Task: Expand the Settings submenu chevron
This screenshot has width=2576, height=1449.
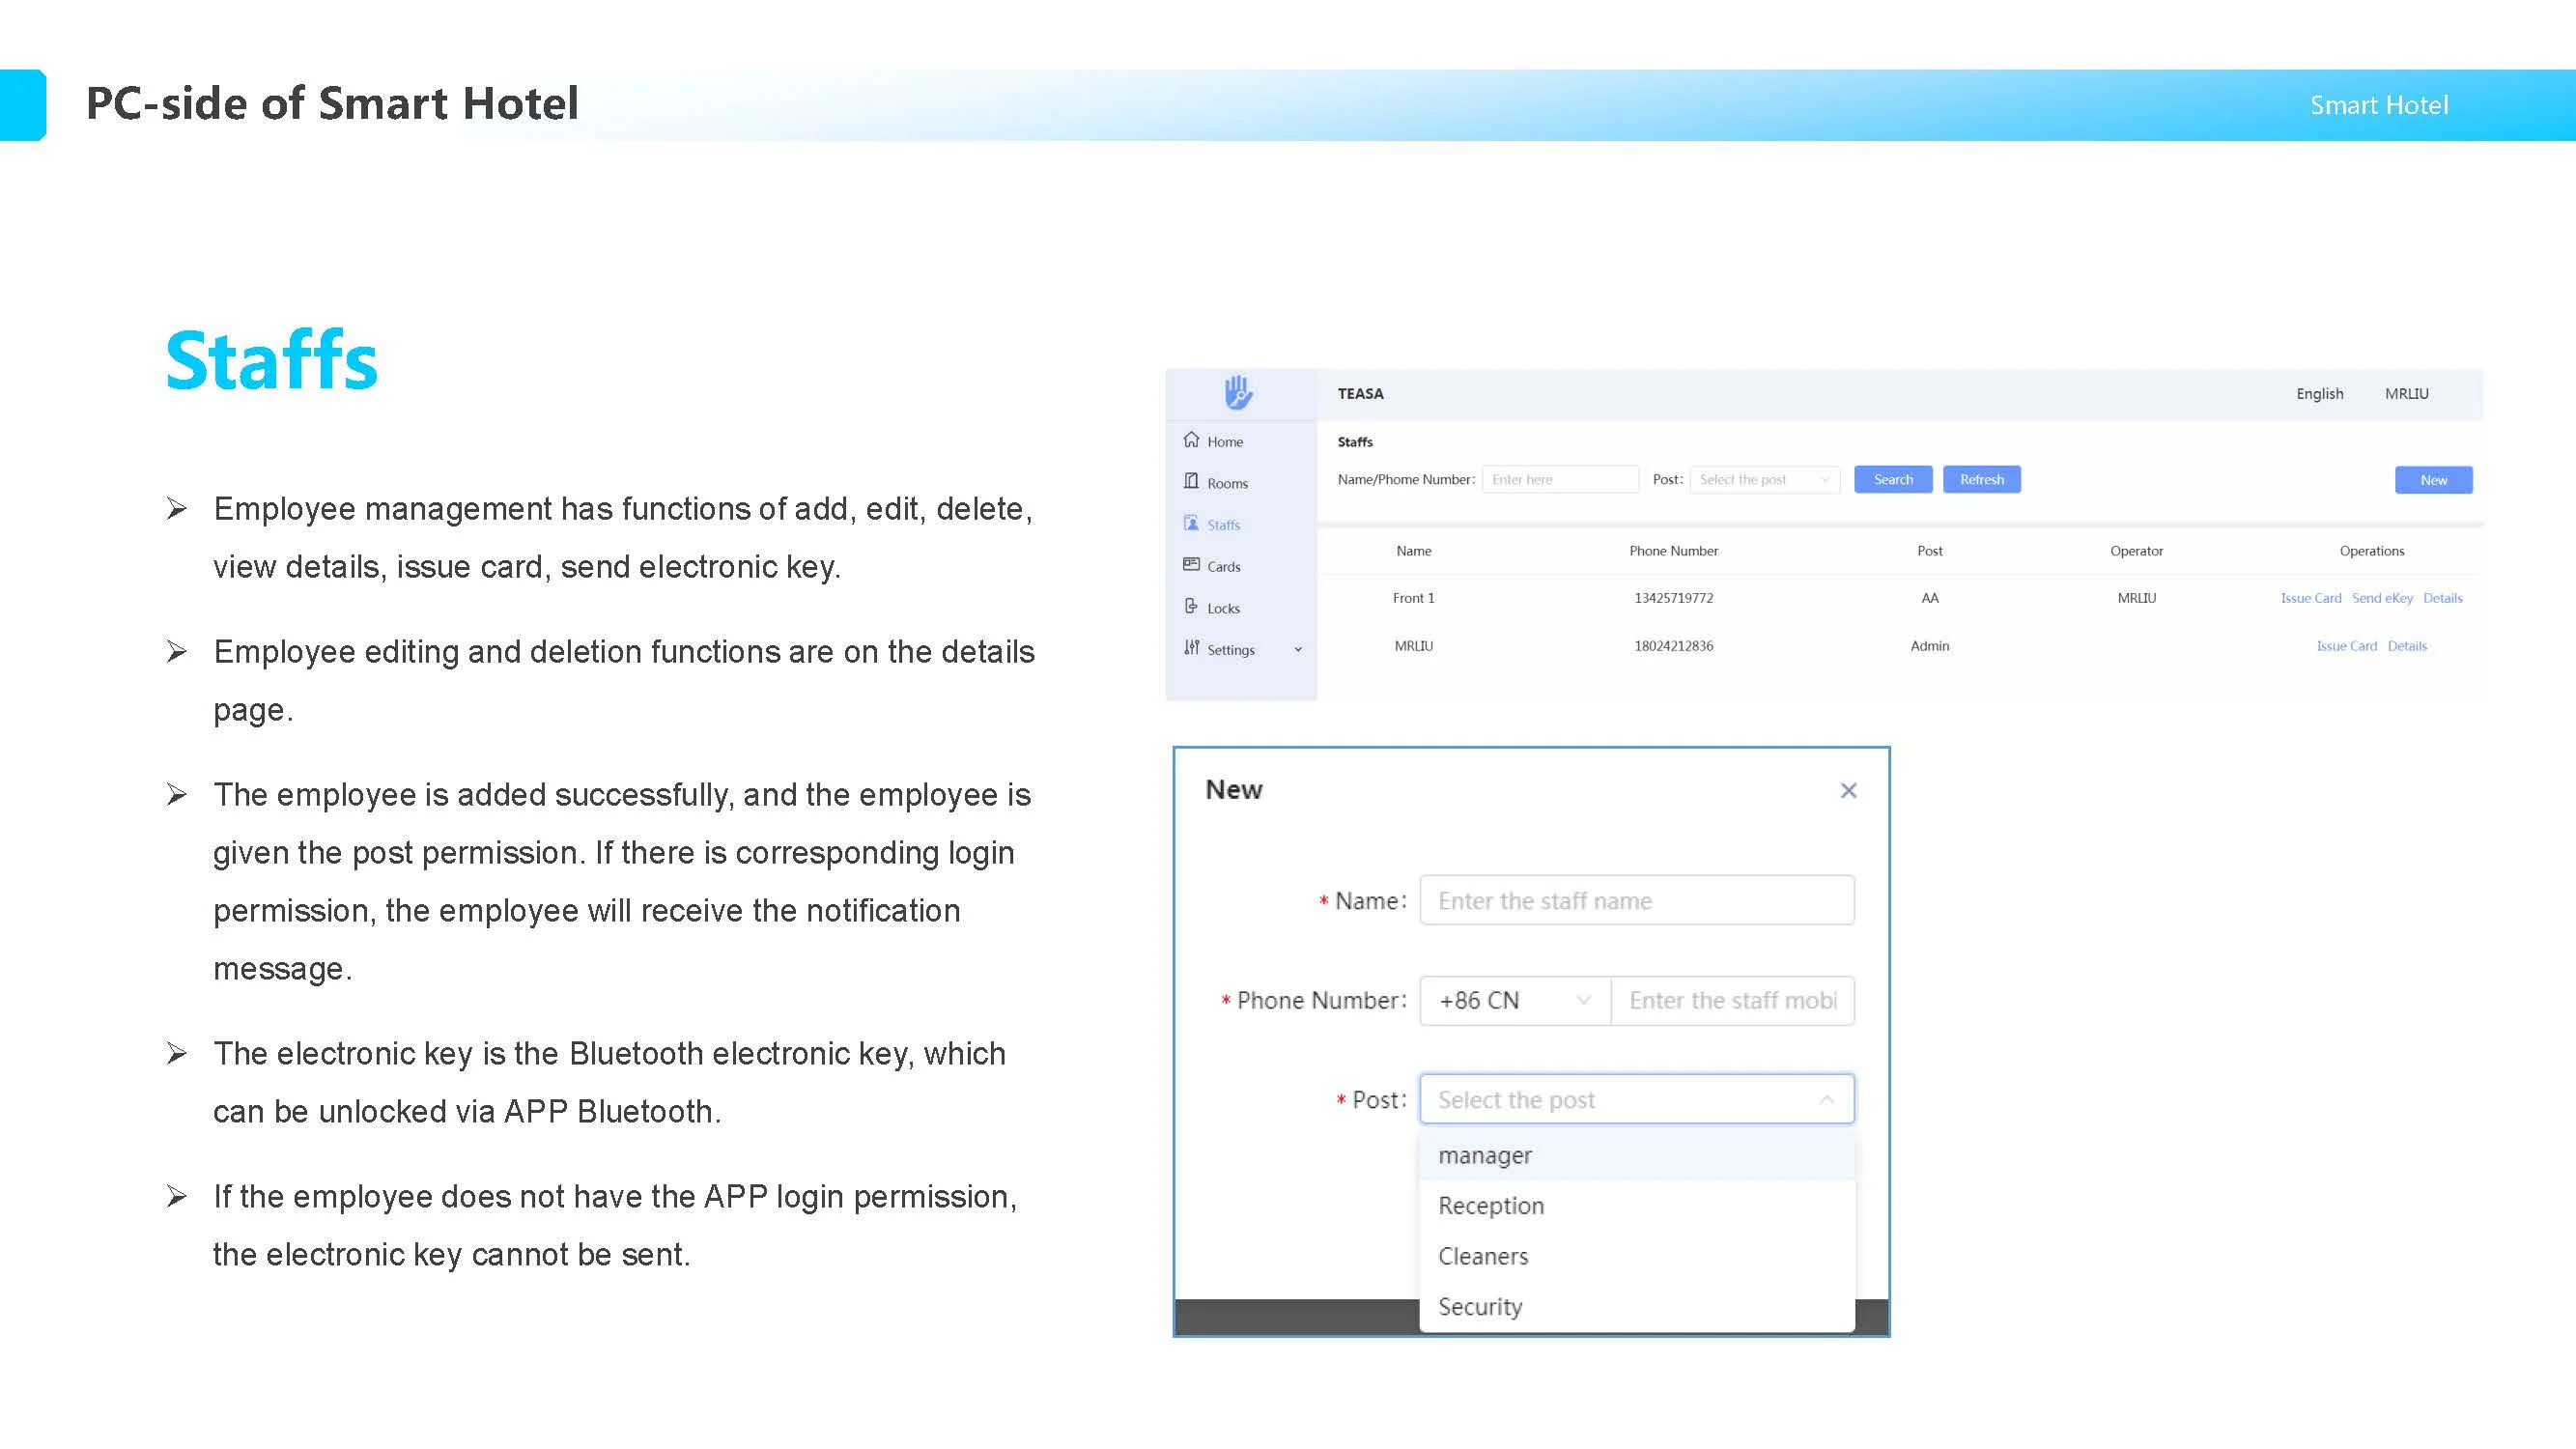Action: (x=1298, y=650)
